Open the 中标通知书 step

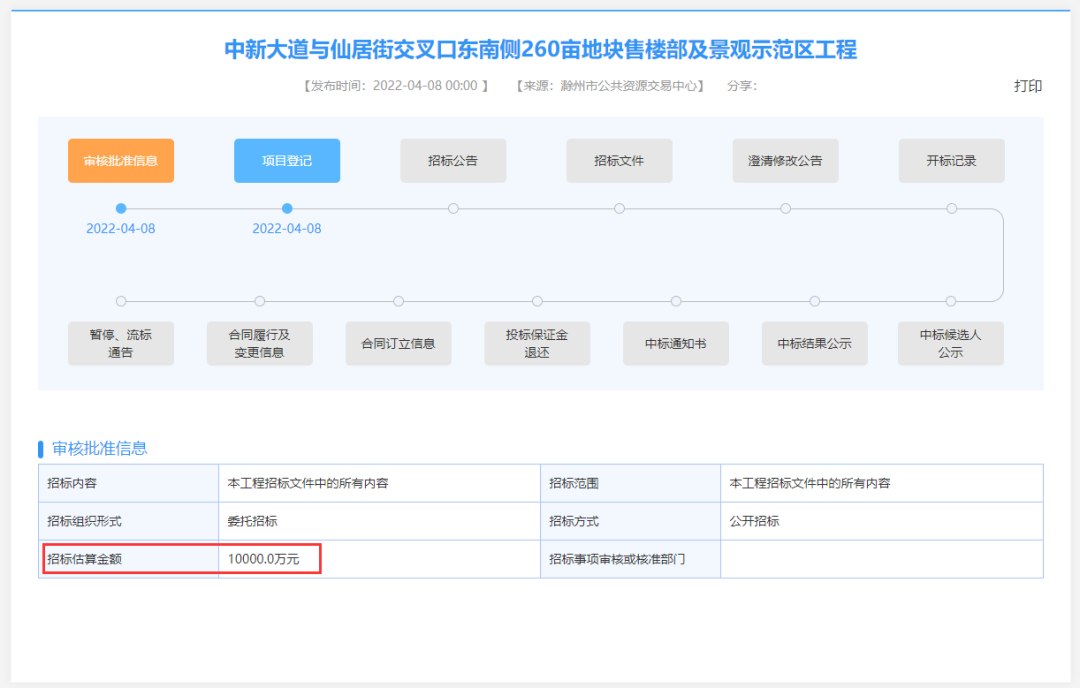coord(676,343)
